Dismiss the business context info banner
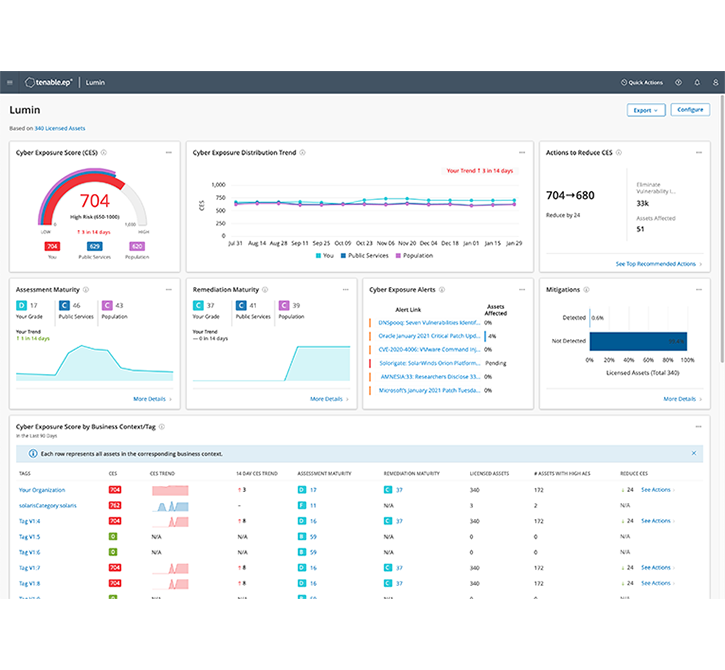 tap(694, 453)
